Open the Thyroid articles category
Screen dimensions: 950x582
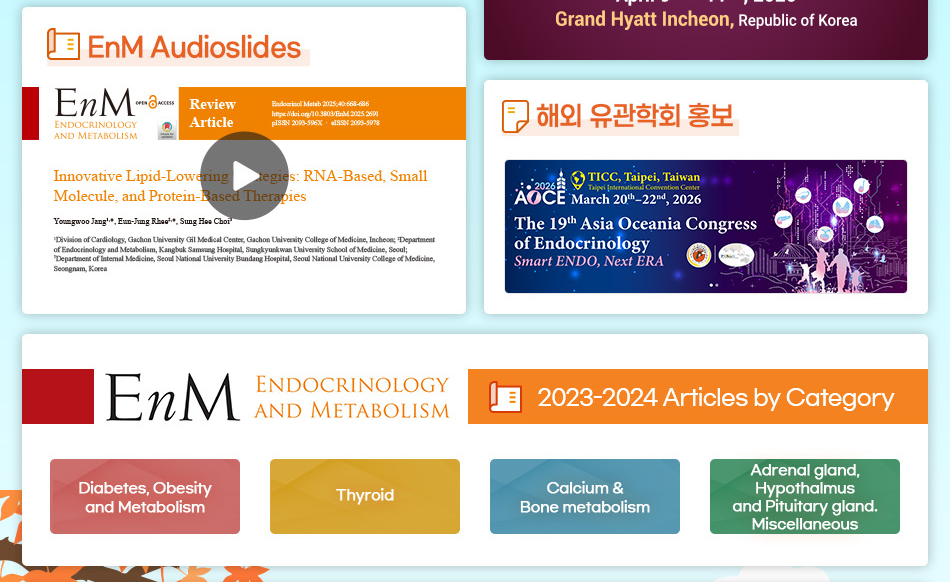[x=365, y=497]
